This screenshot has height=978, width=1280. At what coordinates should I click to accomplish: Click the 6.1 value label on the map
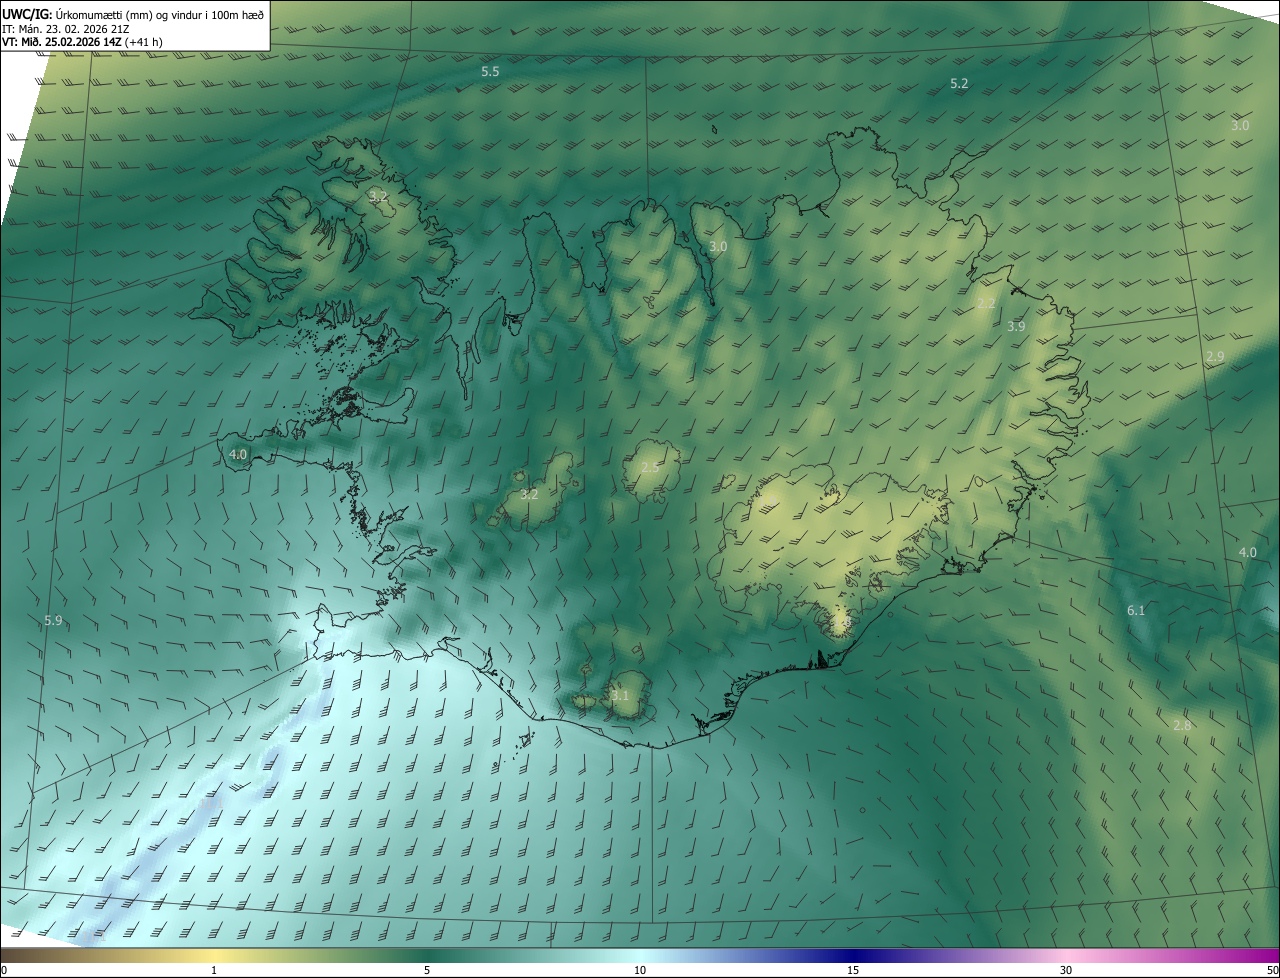[x=1136, y=610]
